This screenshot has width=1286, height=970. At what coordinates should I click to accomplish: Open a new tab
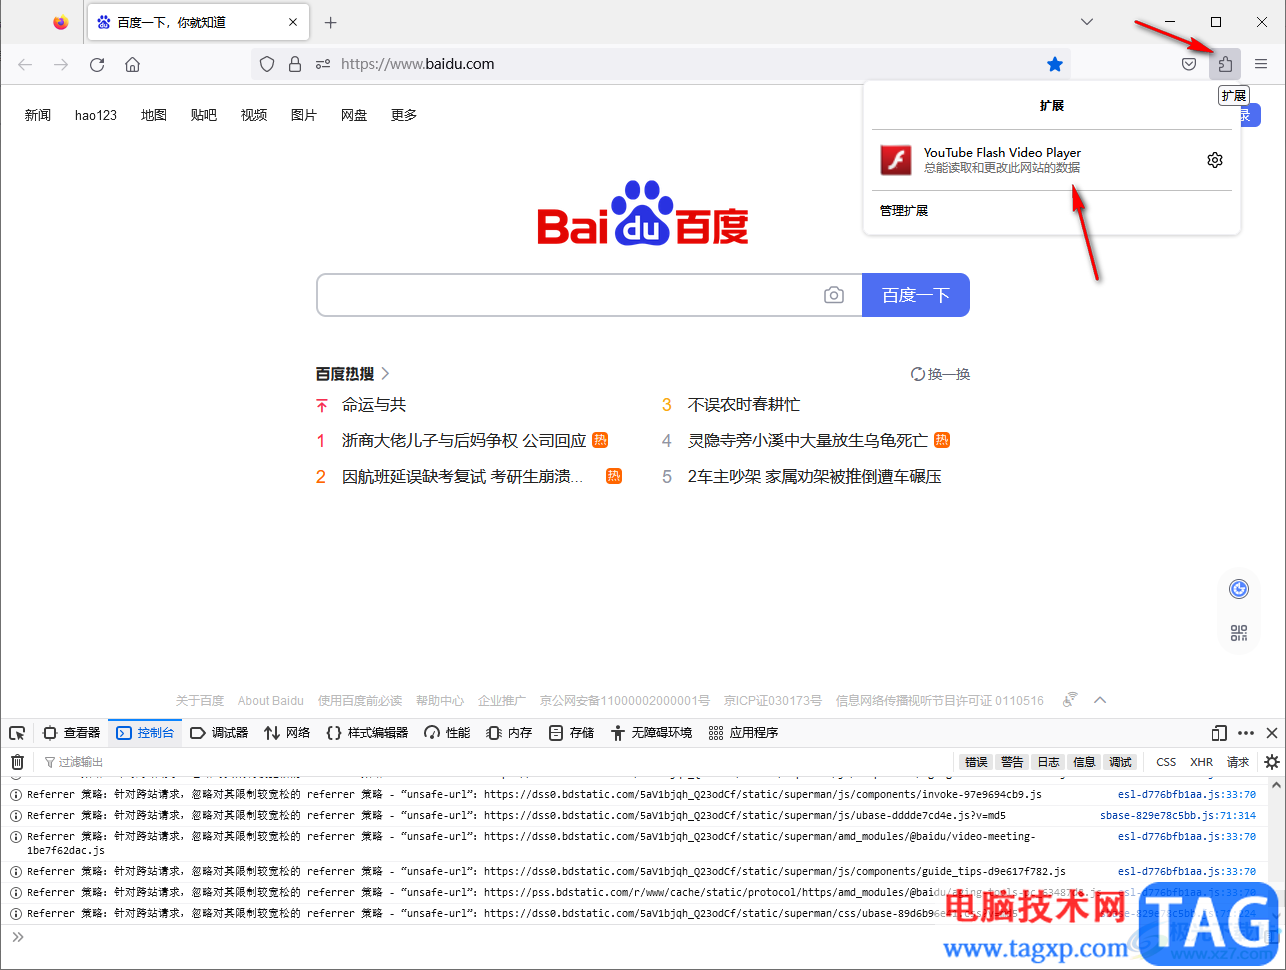[331, 22]
